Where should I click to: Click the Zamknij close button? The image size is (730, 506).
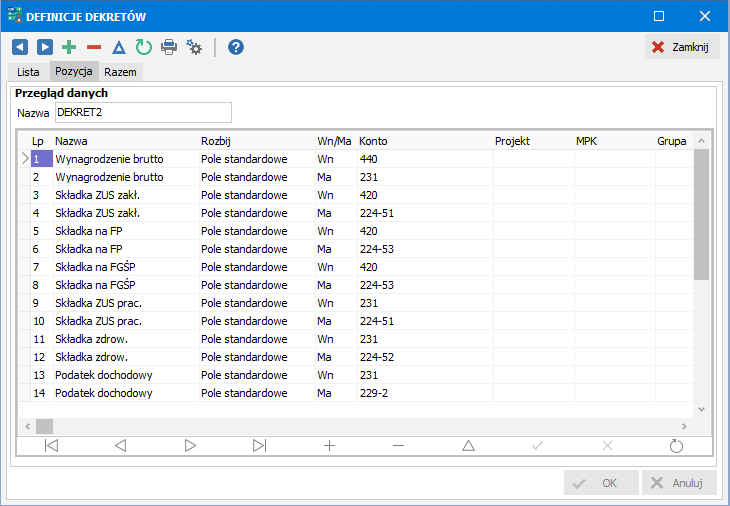click(682, 47)
